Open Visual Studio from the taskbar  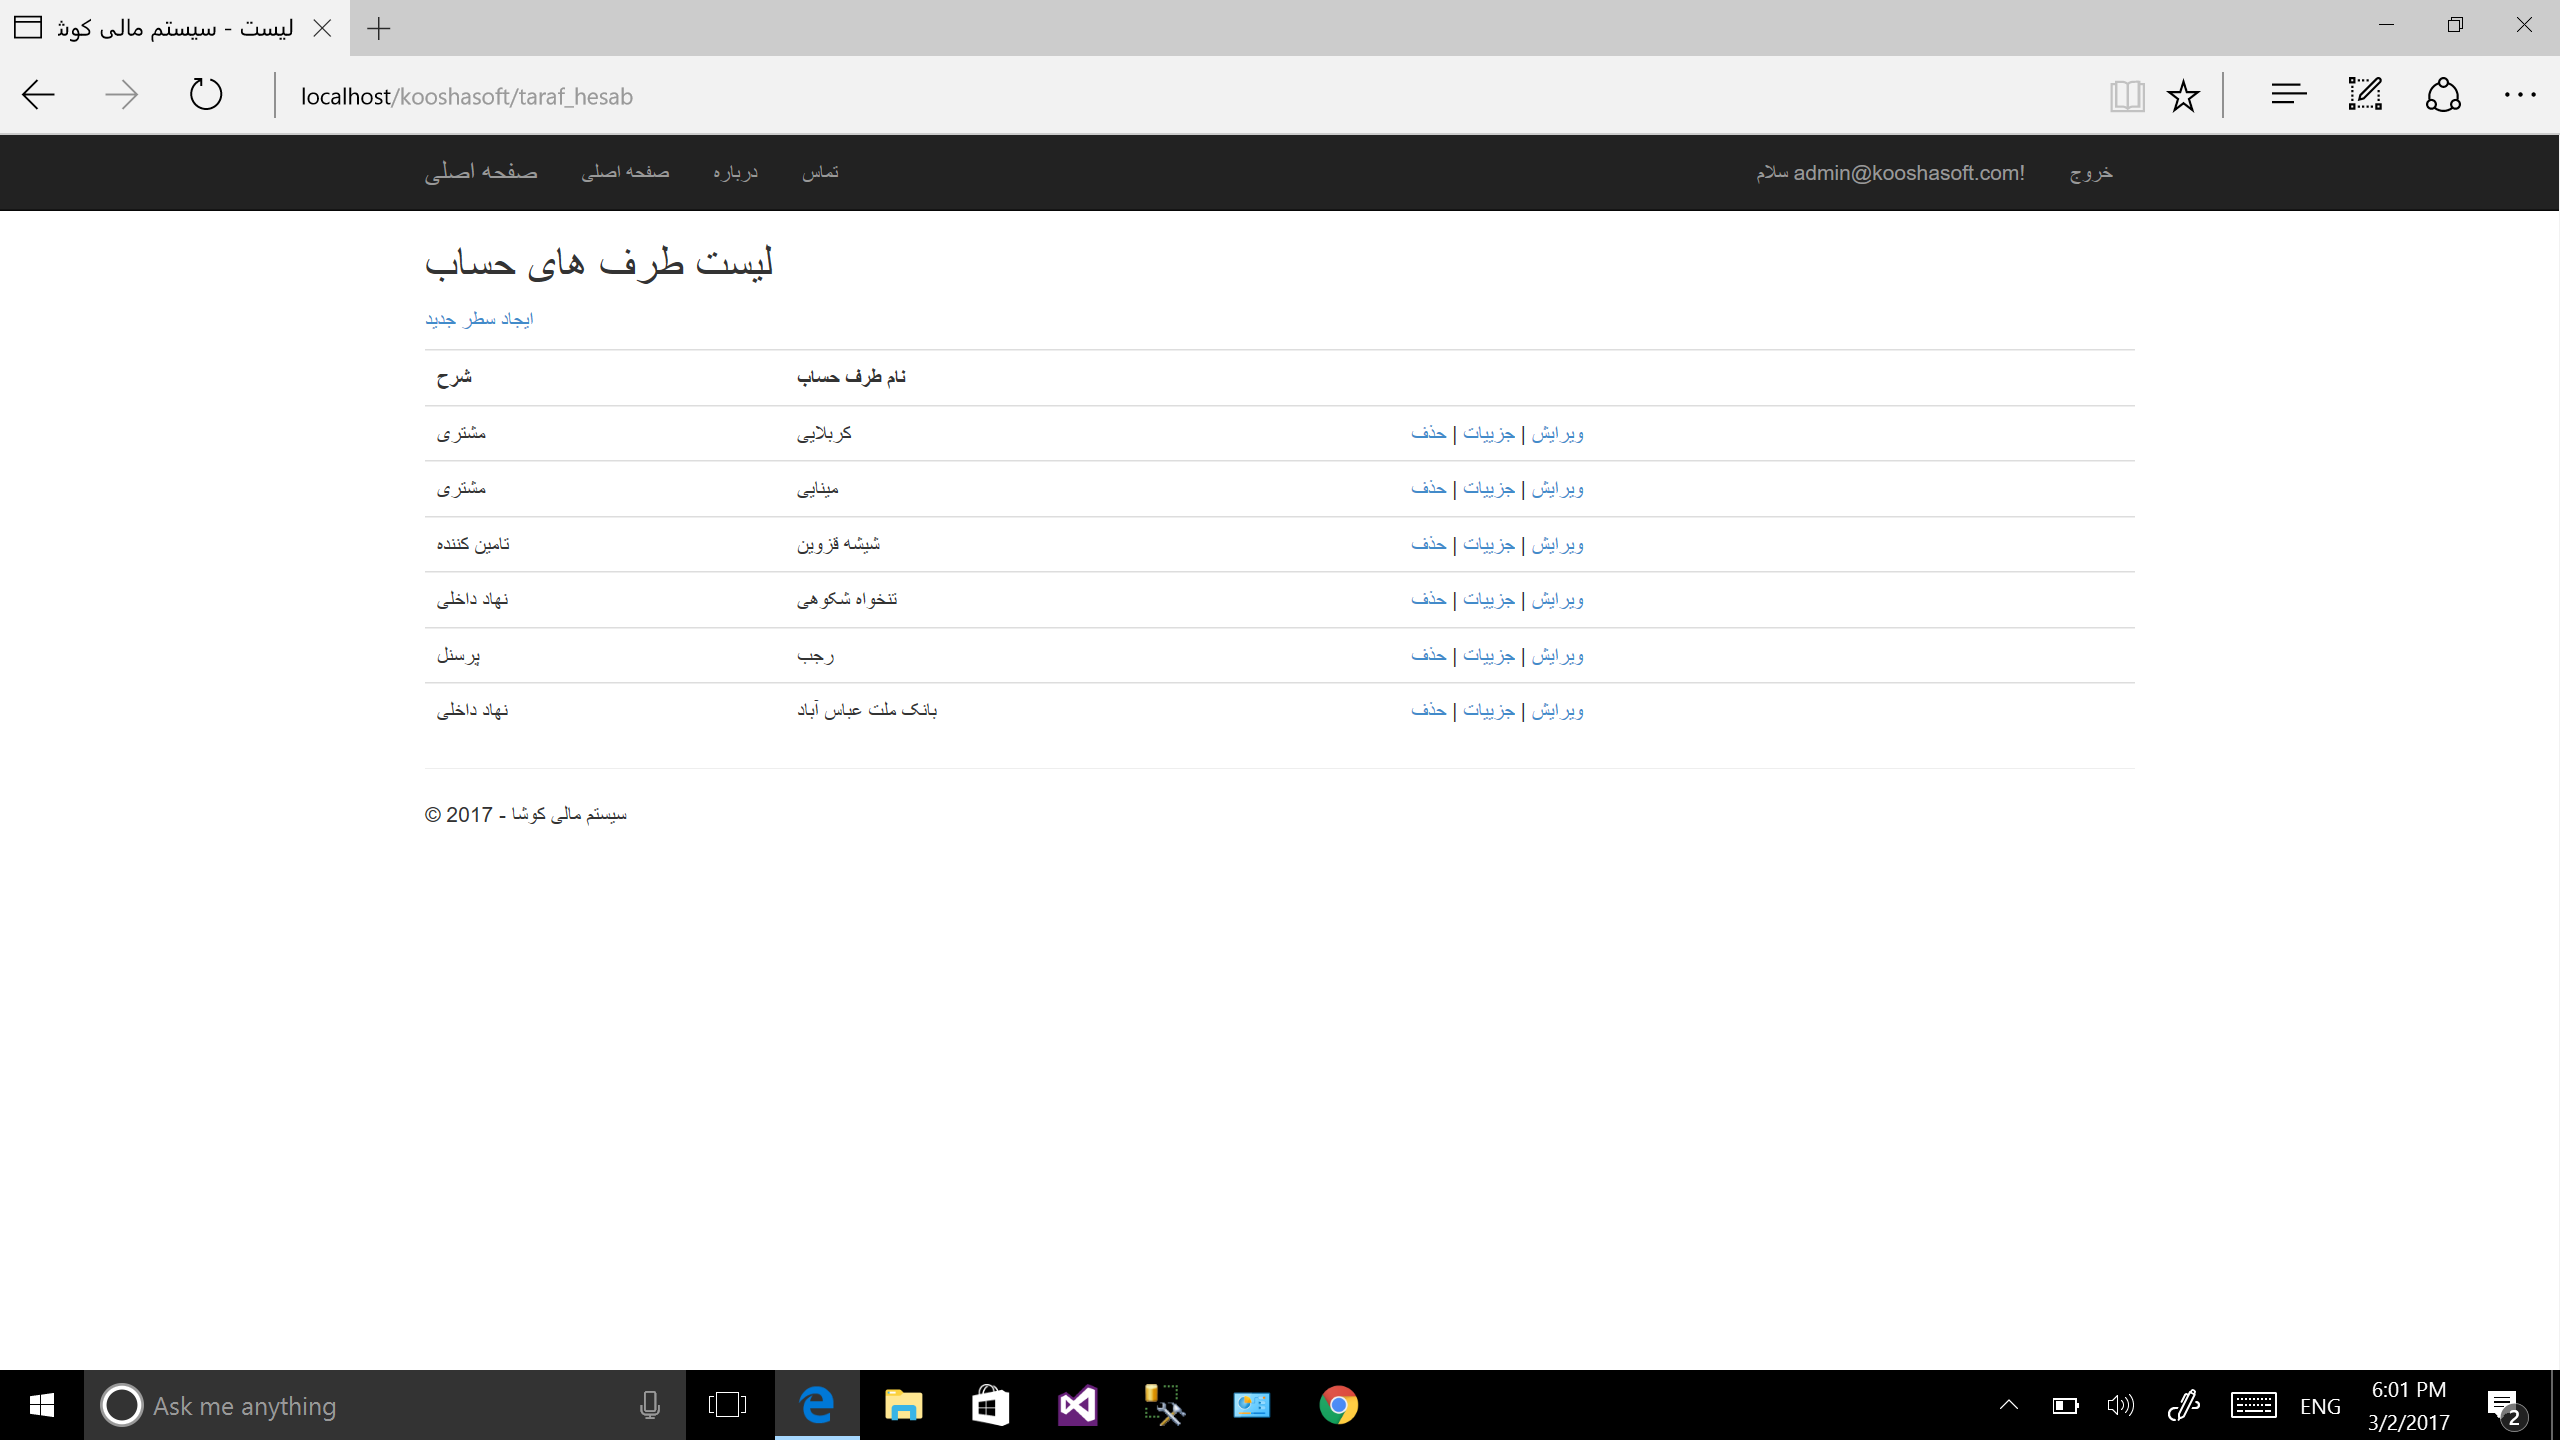coord(1077,1405)
